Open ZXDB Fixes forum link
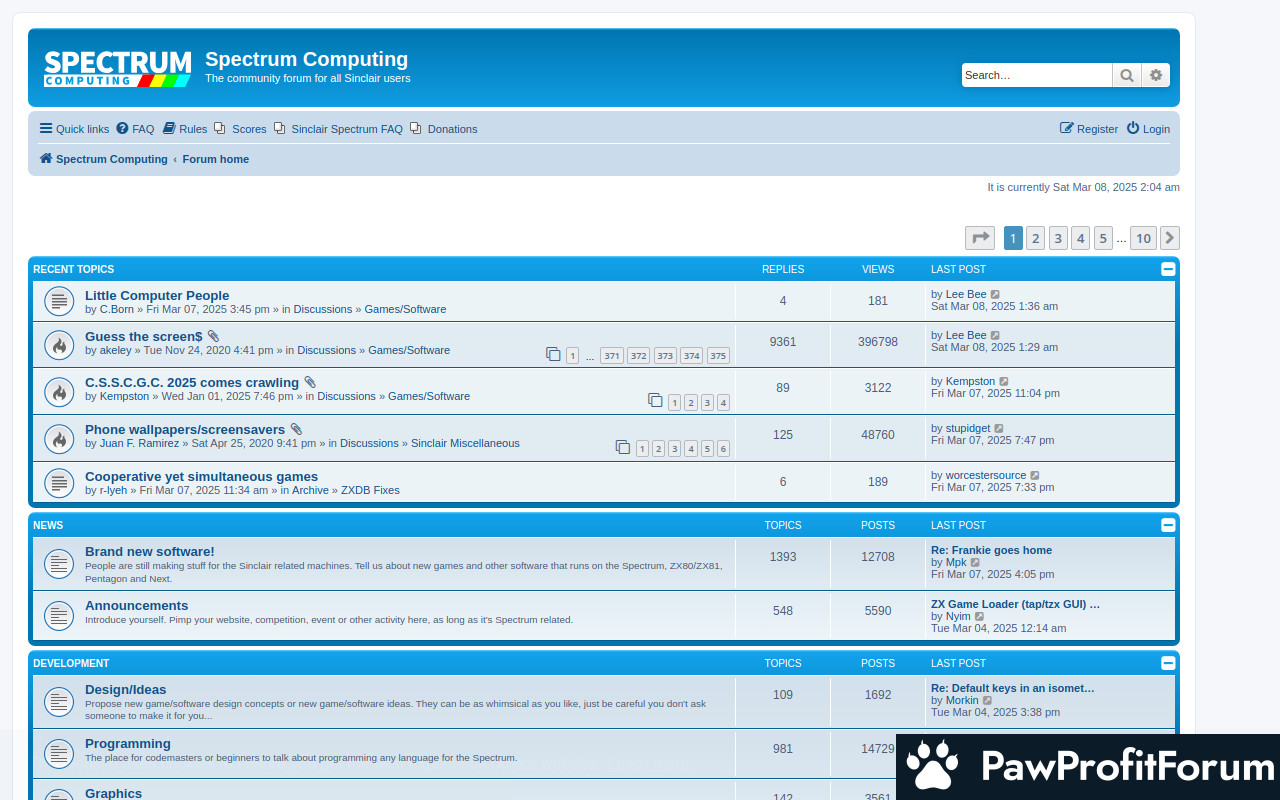Image resolution: width=1280 pixels, height=800 pixels. 370,490
